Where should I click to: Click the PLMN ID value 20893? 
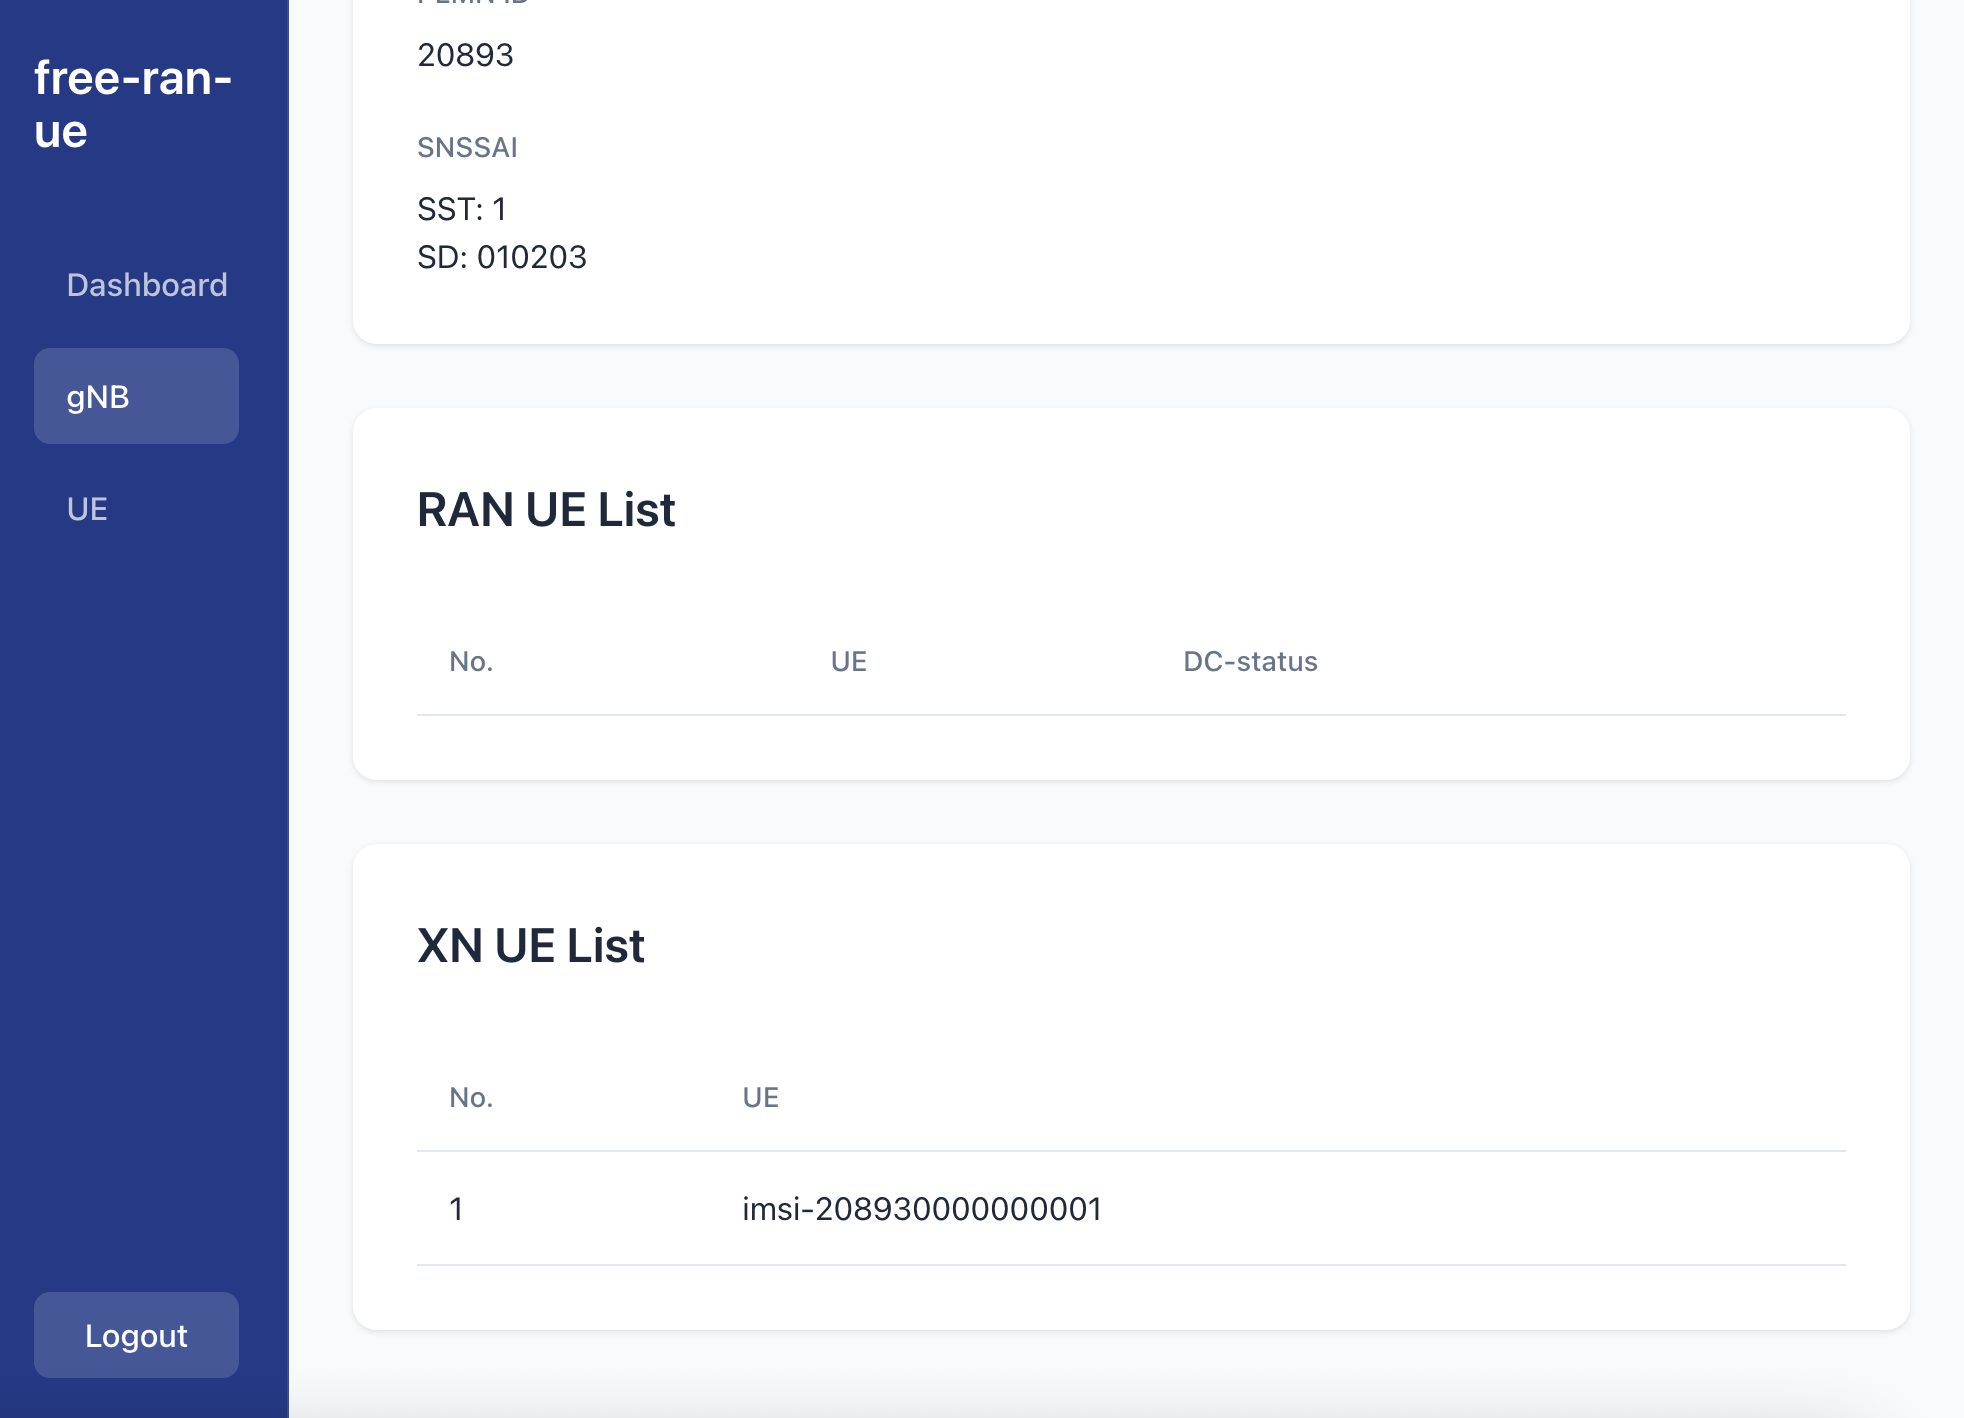pos(466,55)
